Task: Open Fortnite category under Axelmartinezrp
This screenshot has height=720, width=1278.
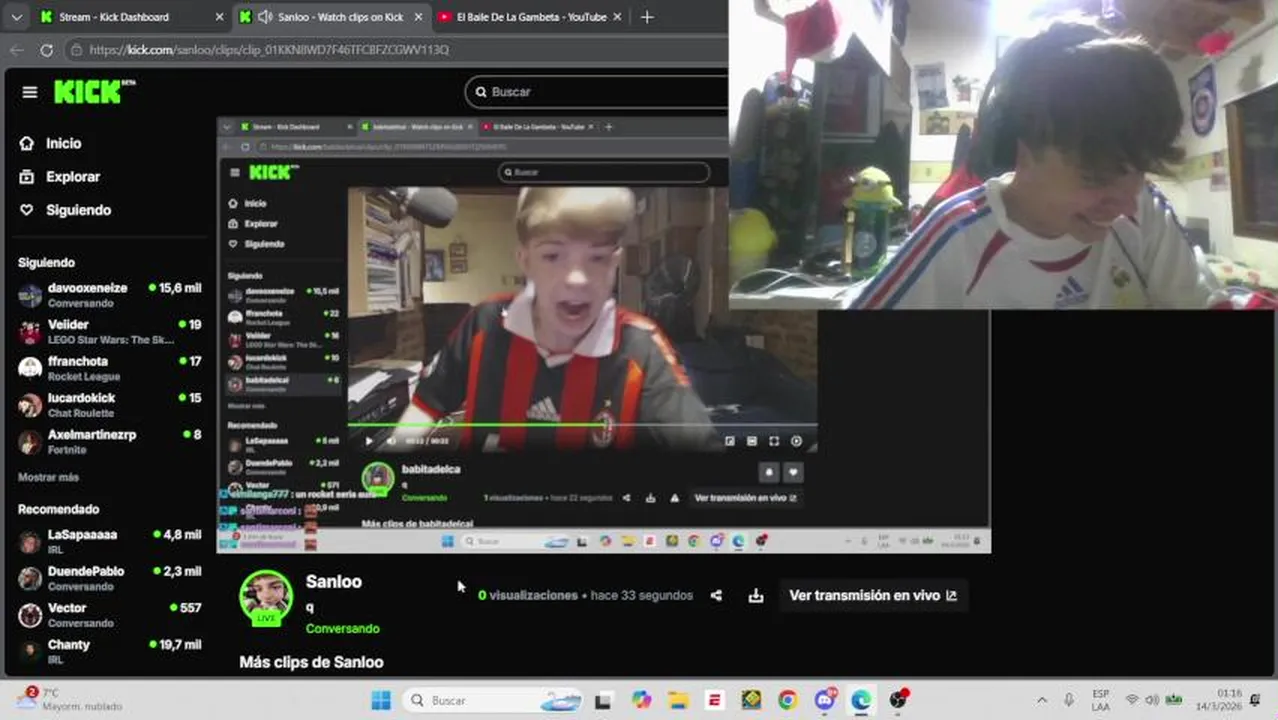Action: 67,450
